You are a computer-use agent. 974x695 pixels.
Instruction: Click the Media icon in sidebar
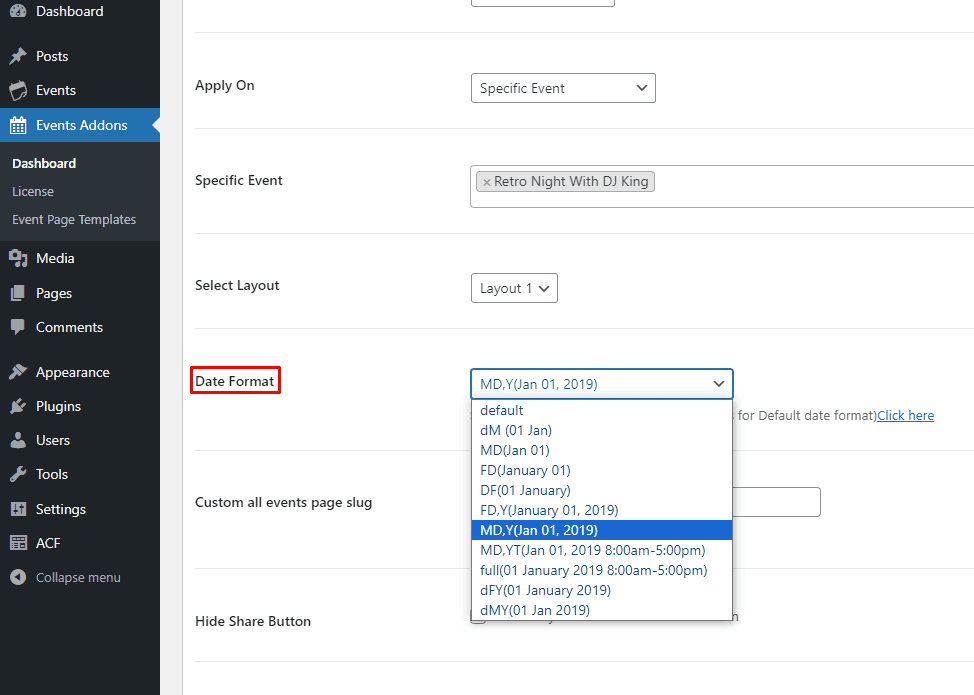[x=18, y=259]
